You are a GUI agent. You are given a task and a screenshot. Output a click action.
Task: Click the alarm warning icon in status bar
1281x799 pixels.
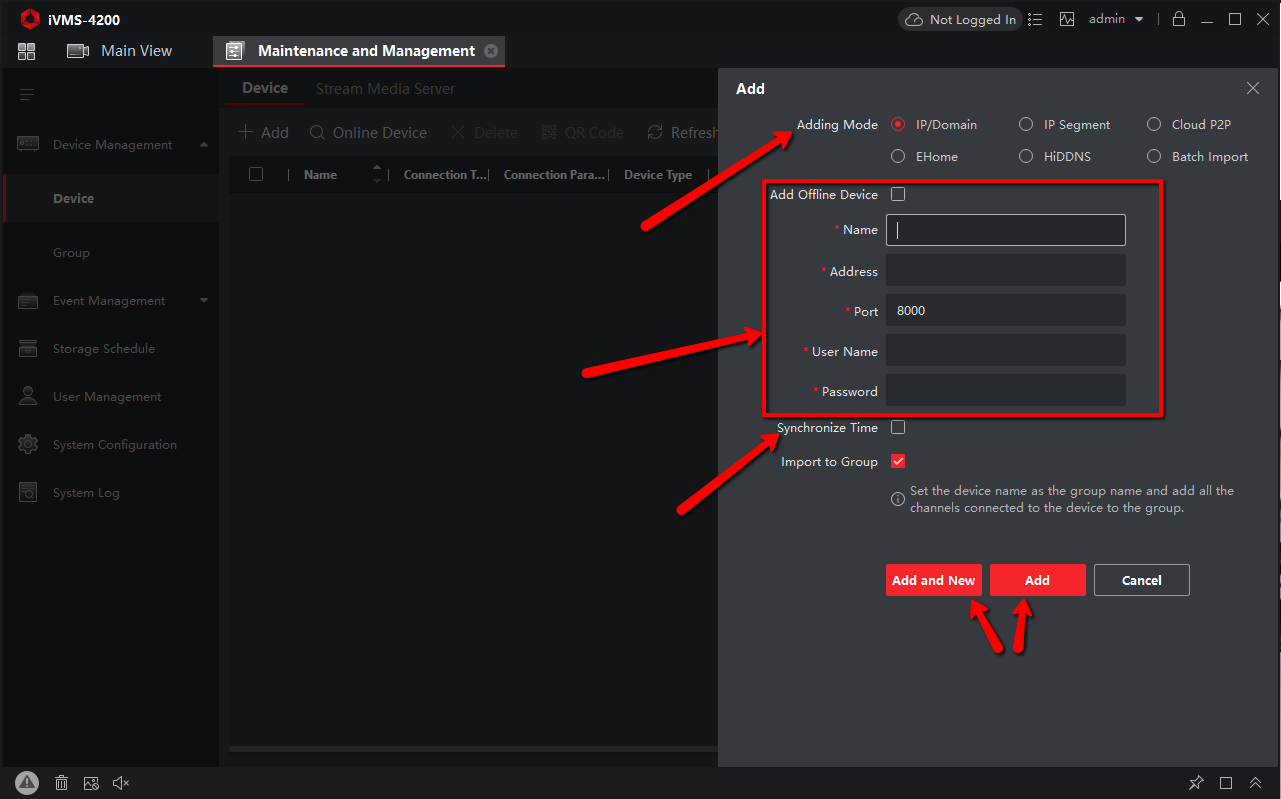tap(27, 783)
